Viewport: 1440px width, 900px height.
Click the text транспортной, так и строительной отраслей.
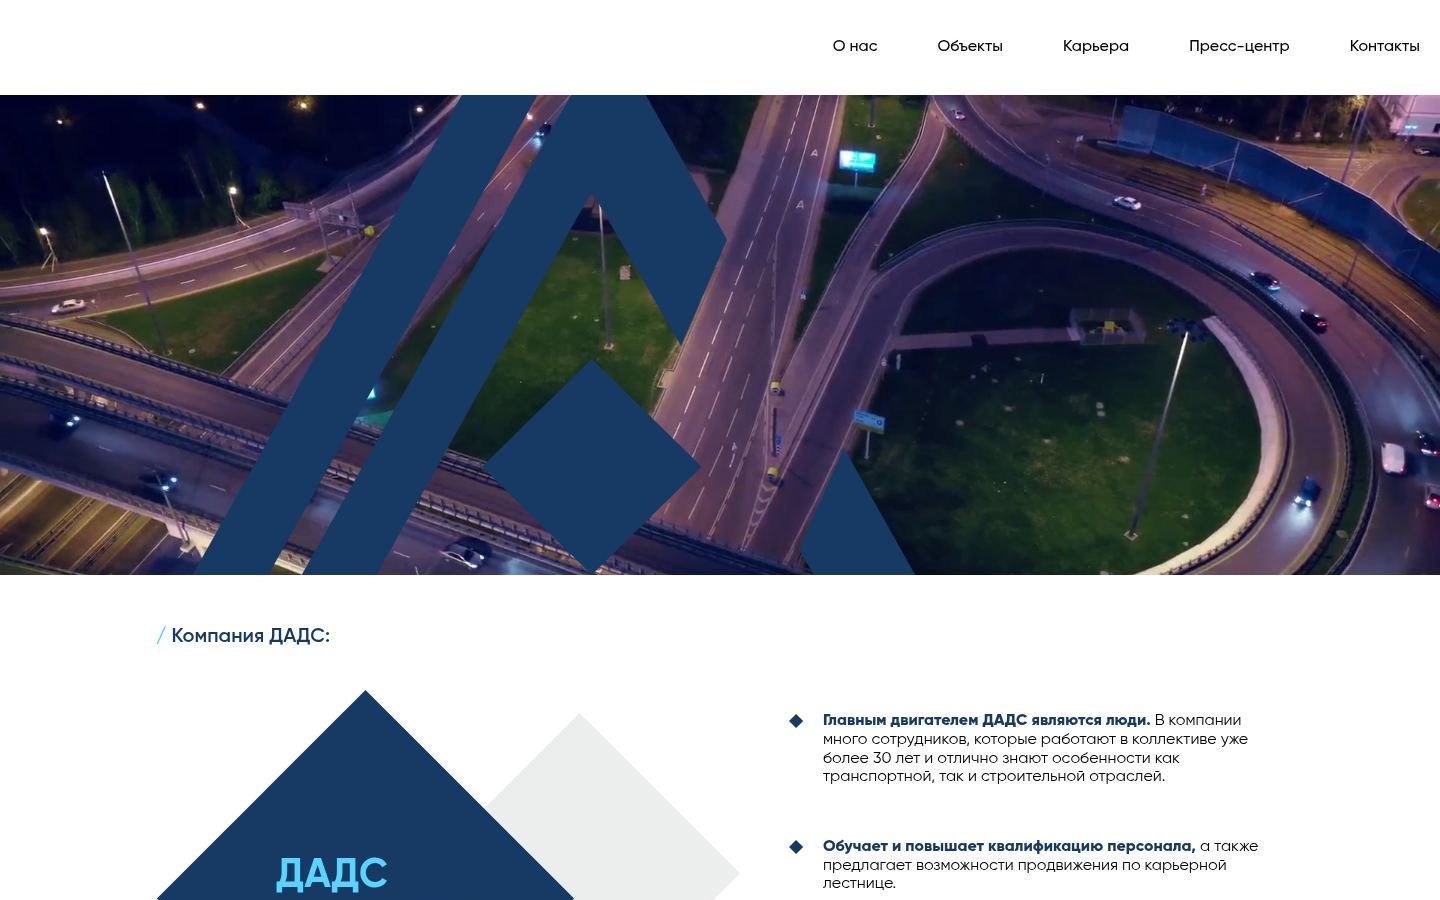[x=994, y=776]
